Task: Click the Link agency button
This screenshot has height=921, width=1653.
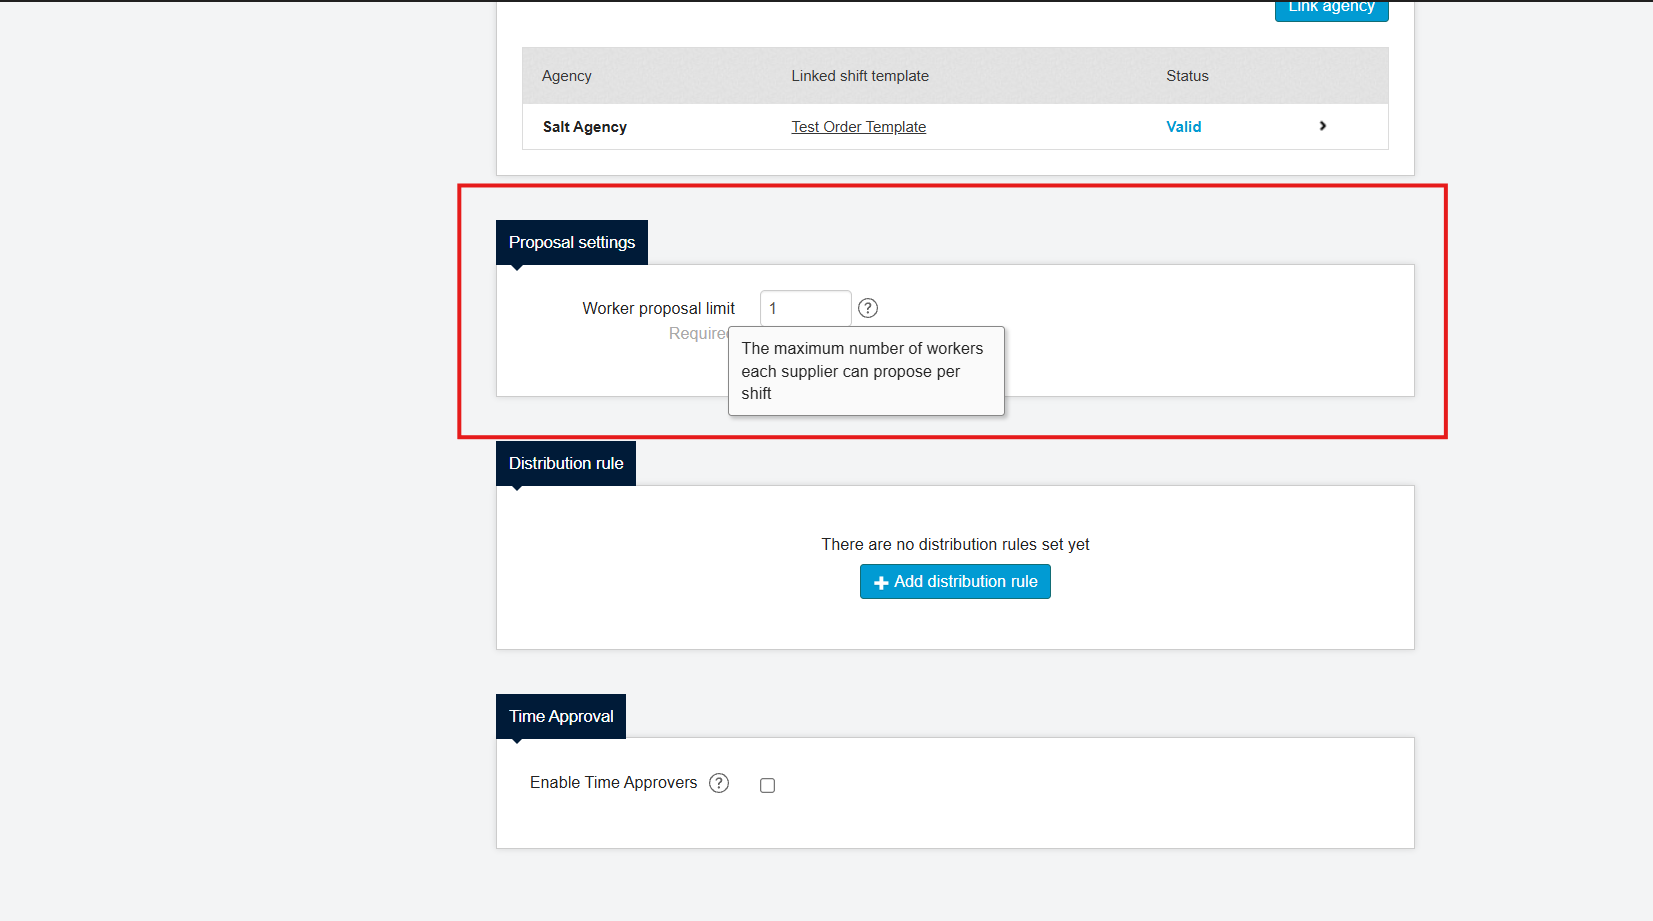Action: (1331, 9)
